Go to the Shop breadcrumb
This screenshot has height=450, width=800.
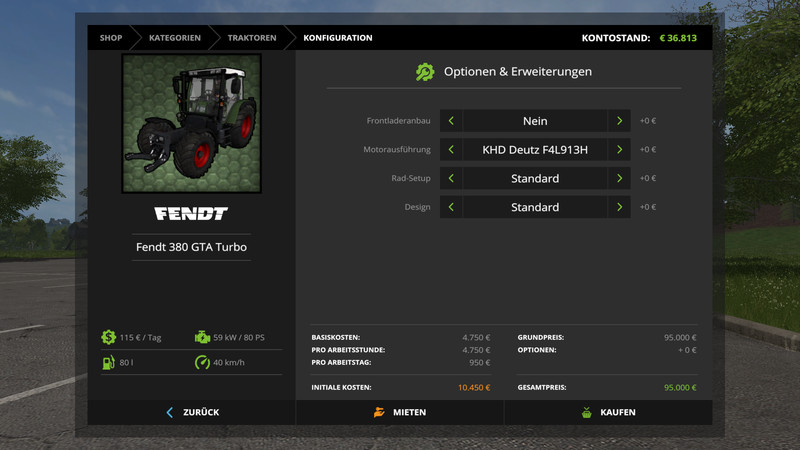[x=111, y=38]
